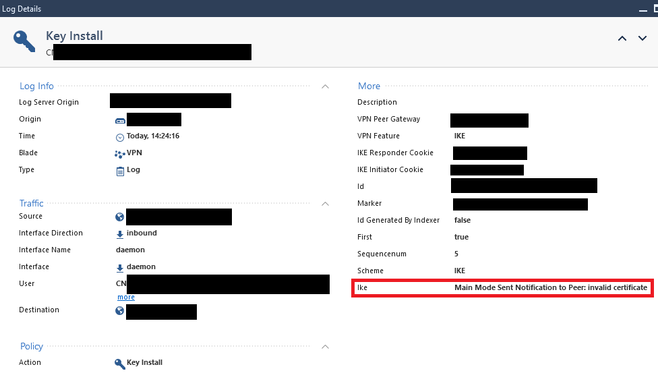658x386 pixels.
Task: Select the Blade value 'VPN'
Action: point(134,153)
